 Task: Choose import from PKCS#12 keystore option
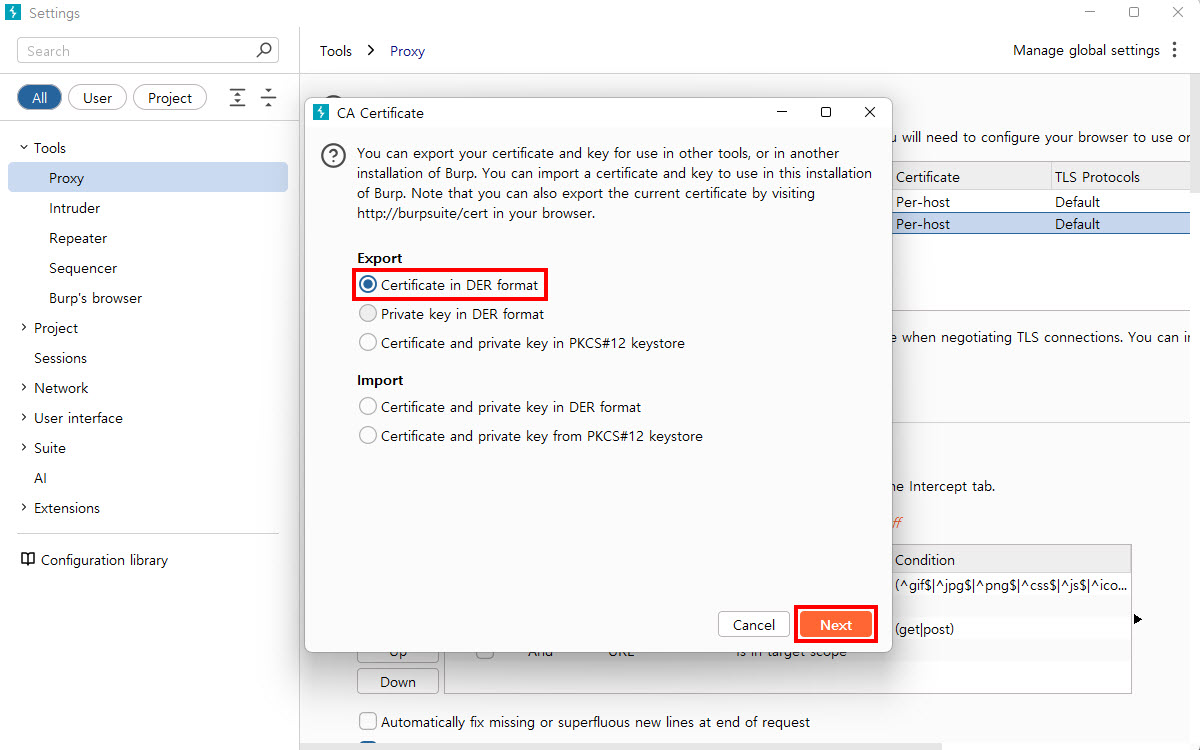530,436
